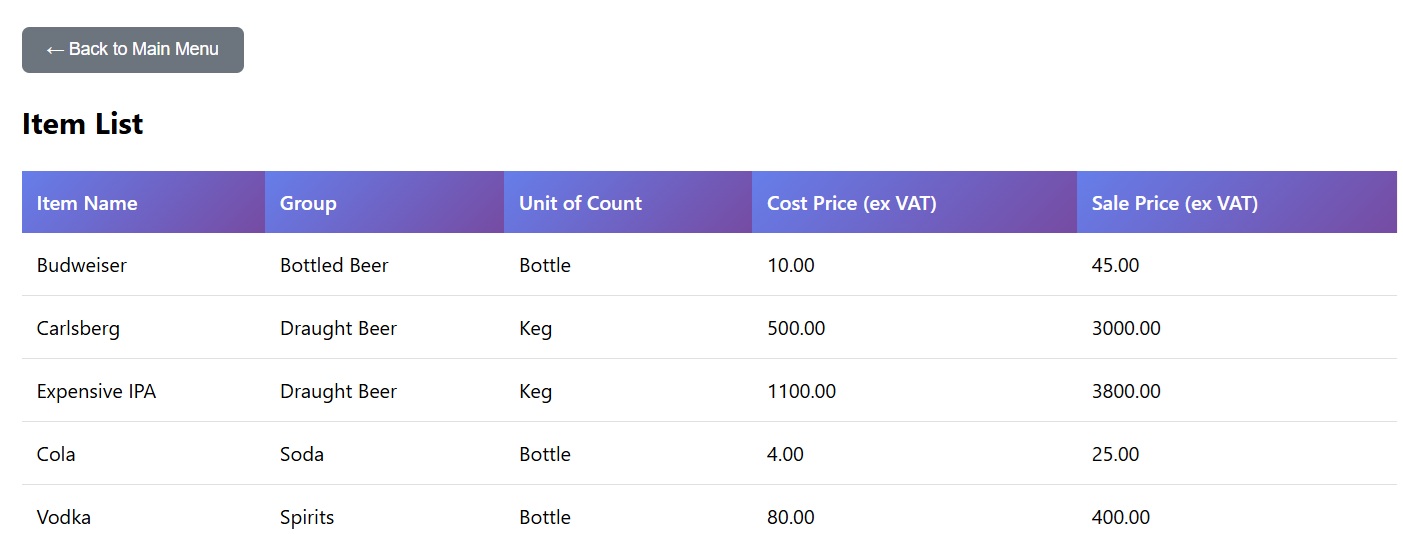1403x545 pixels.
Task: Click the Soda group cell
Action: click(302, 454)
